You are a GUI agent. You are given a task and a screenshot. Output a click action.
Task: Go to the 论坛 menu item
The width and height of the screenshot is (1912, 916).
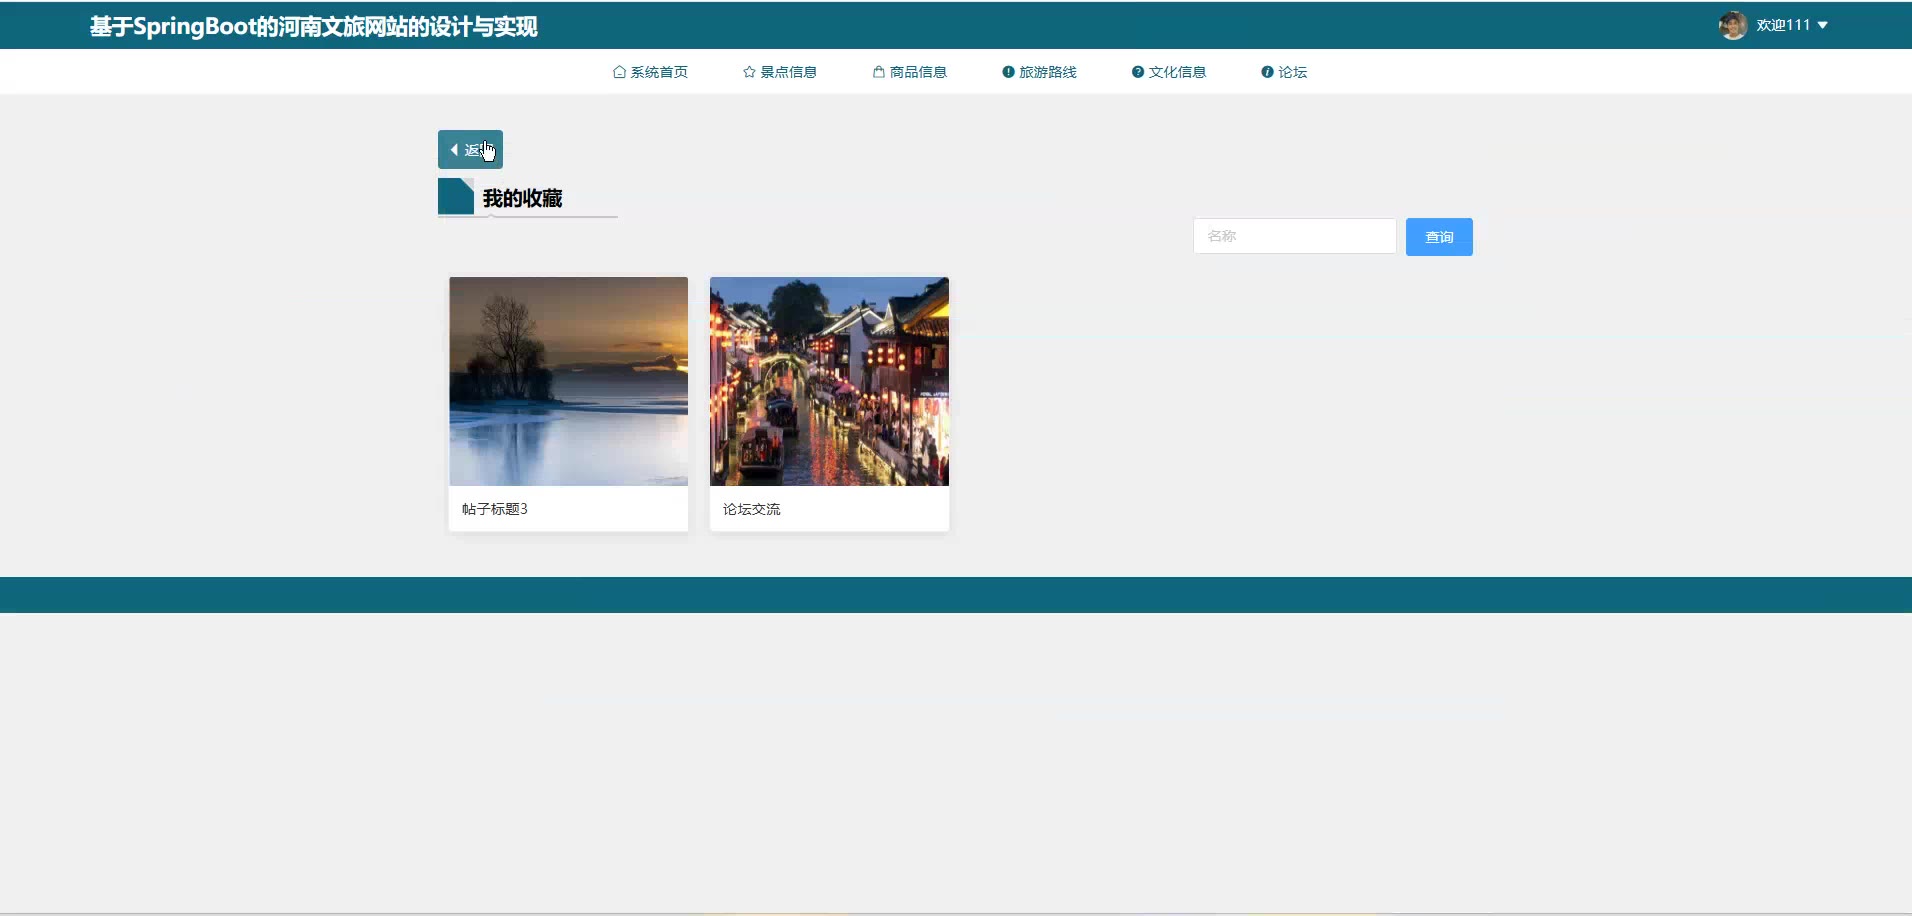[1292, 72]
